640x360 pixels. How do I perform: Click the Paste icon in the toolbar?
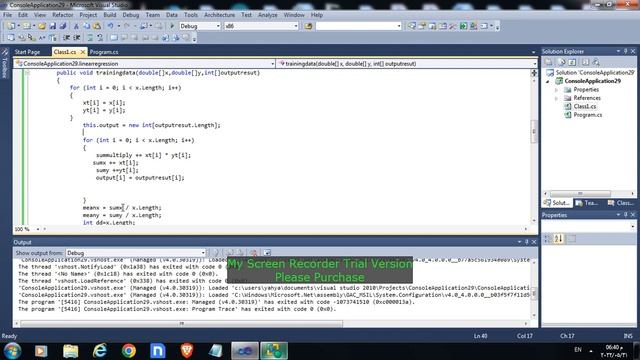click(97, 26)
